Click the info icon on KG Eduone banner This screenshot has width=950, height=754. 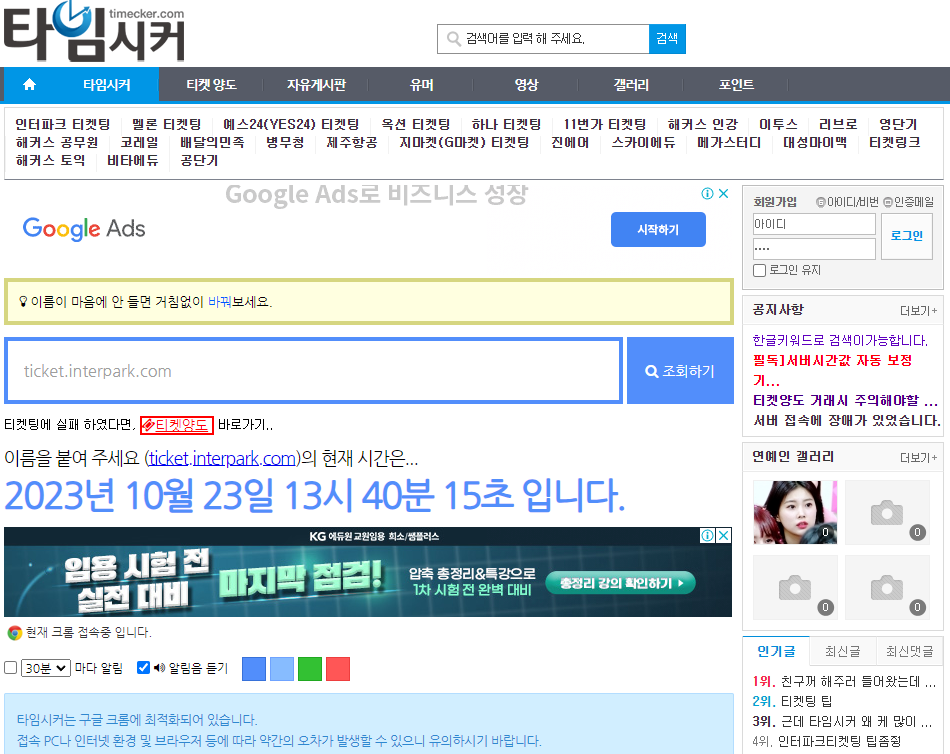(707, 535)
